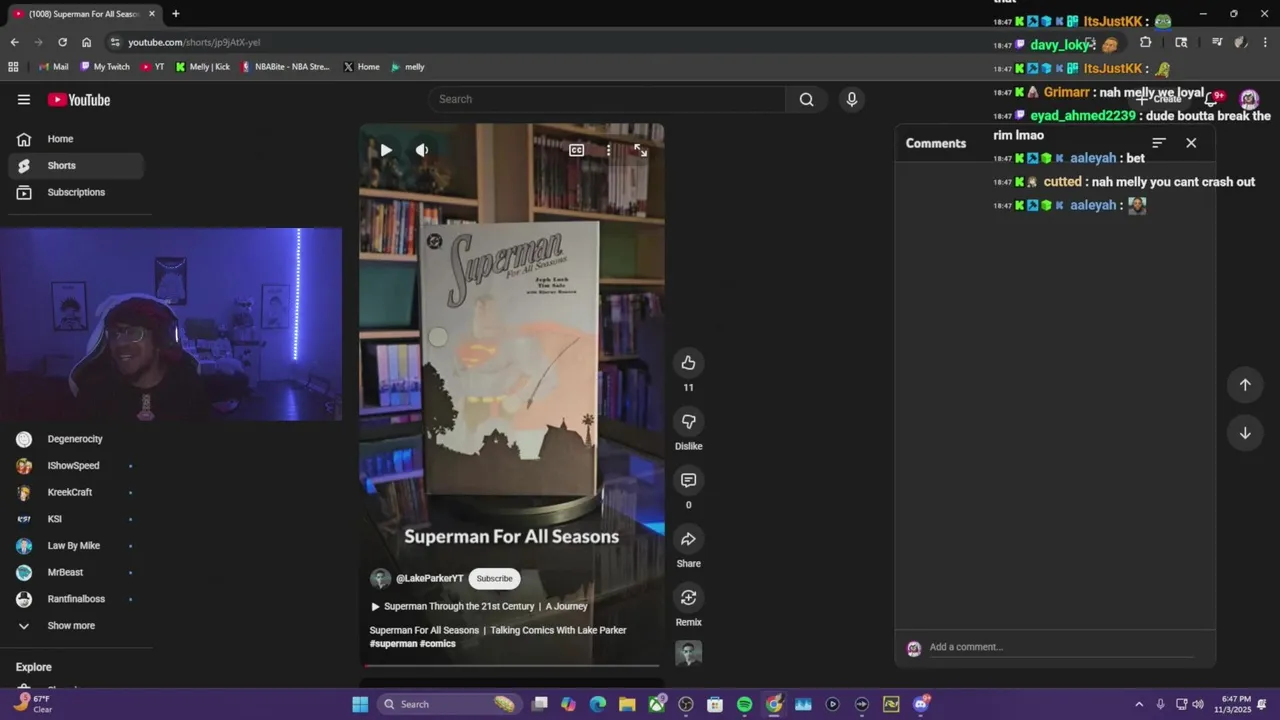Start voice search with microphone icon
Viewport: 1280px width, 720px height.
point(852,99)
